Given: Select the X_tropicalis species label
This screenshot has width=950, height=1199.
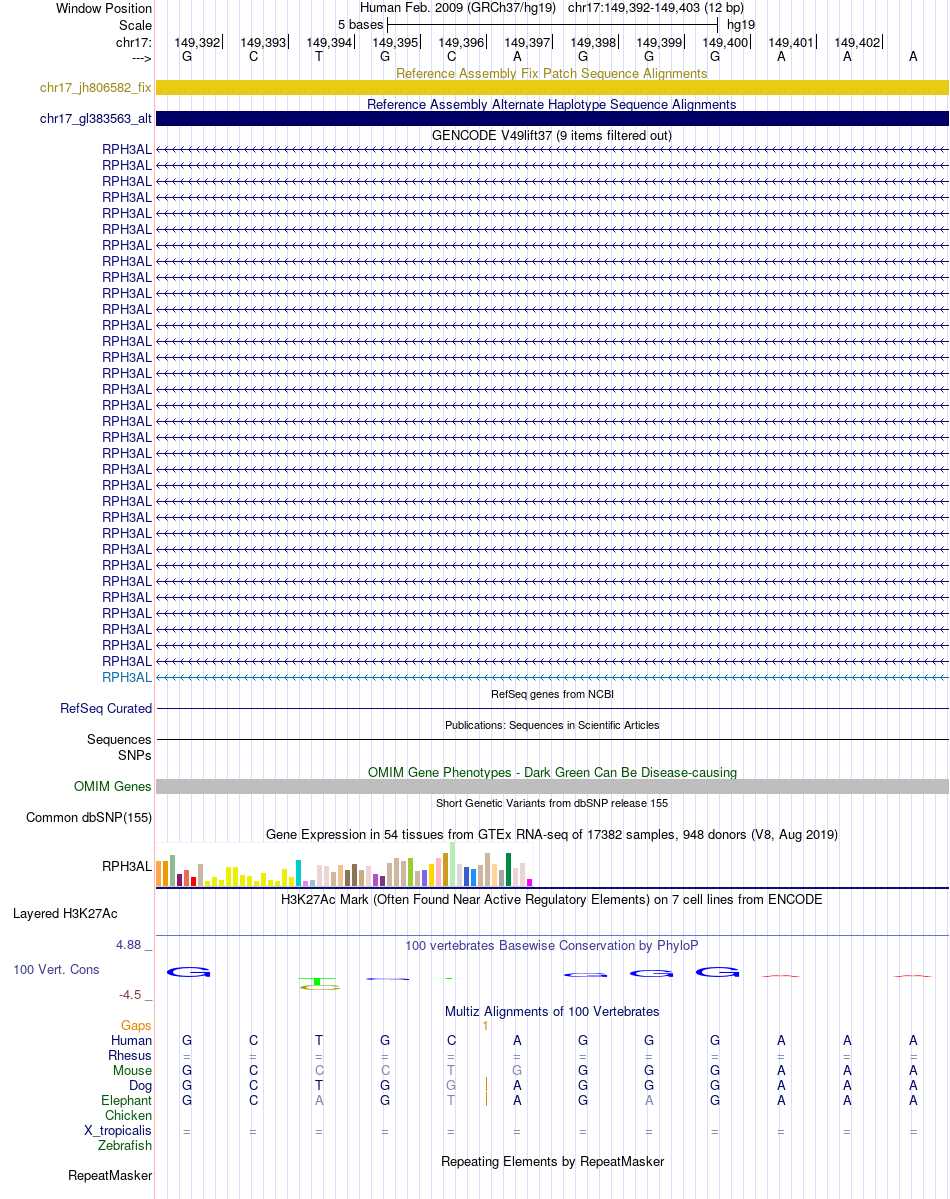Looking at the screenshot, I should pos(118,1131).
